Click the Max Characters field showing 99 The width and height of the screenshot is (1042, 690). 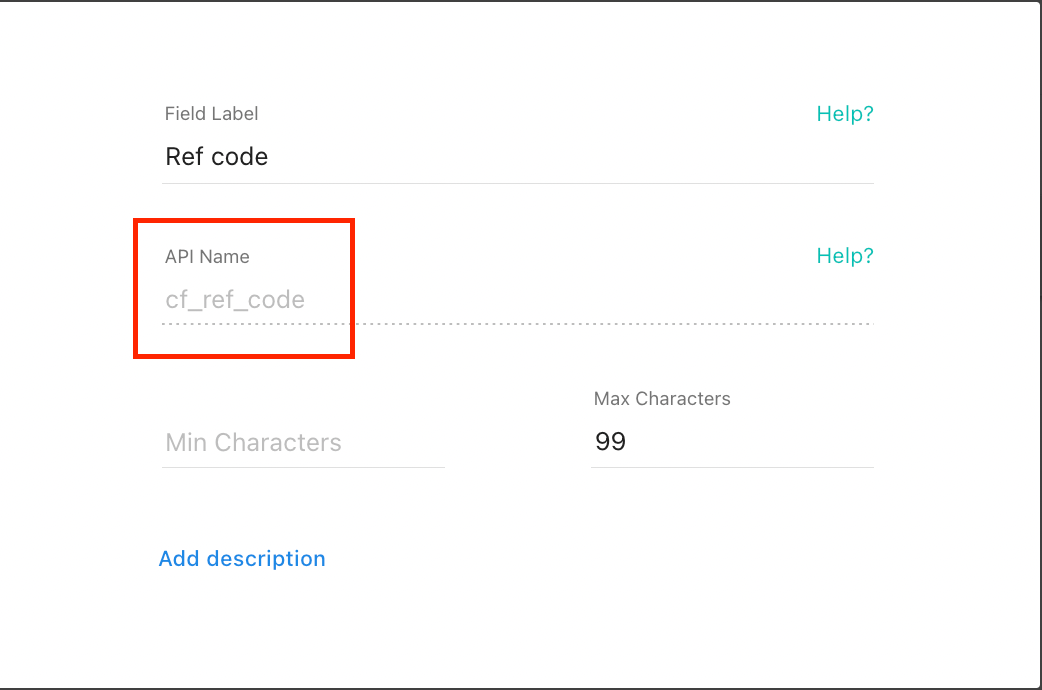(732, 442)
